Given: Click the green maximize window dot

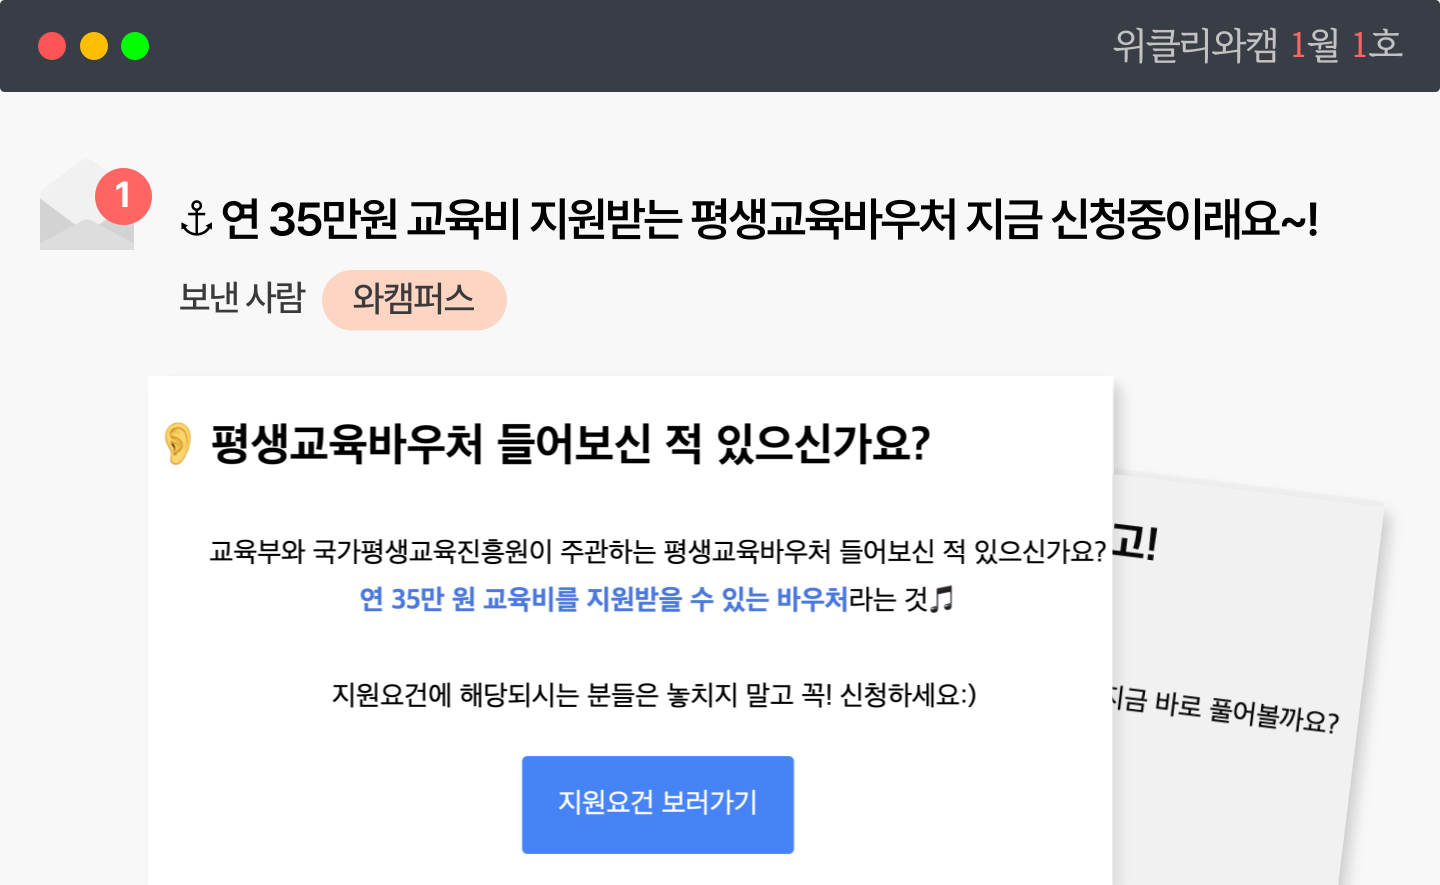Looking at the screenshot, I should [135, 46].
